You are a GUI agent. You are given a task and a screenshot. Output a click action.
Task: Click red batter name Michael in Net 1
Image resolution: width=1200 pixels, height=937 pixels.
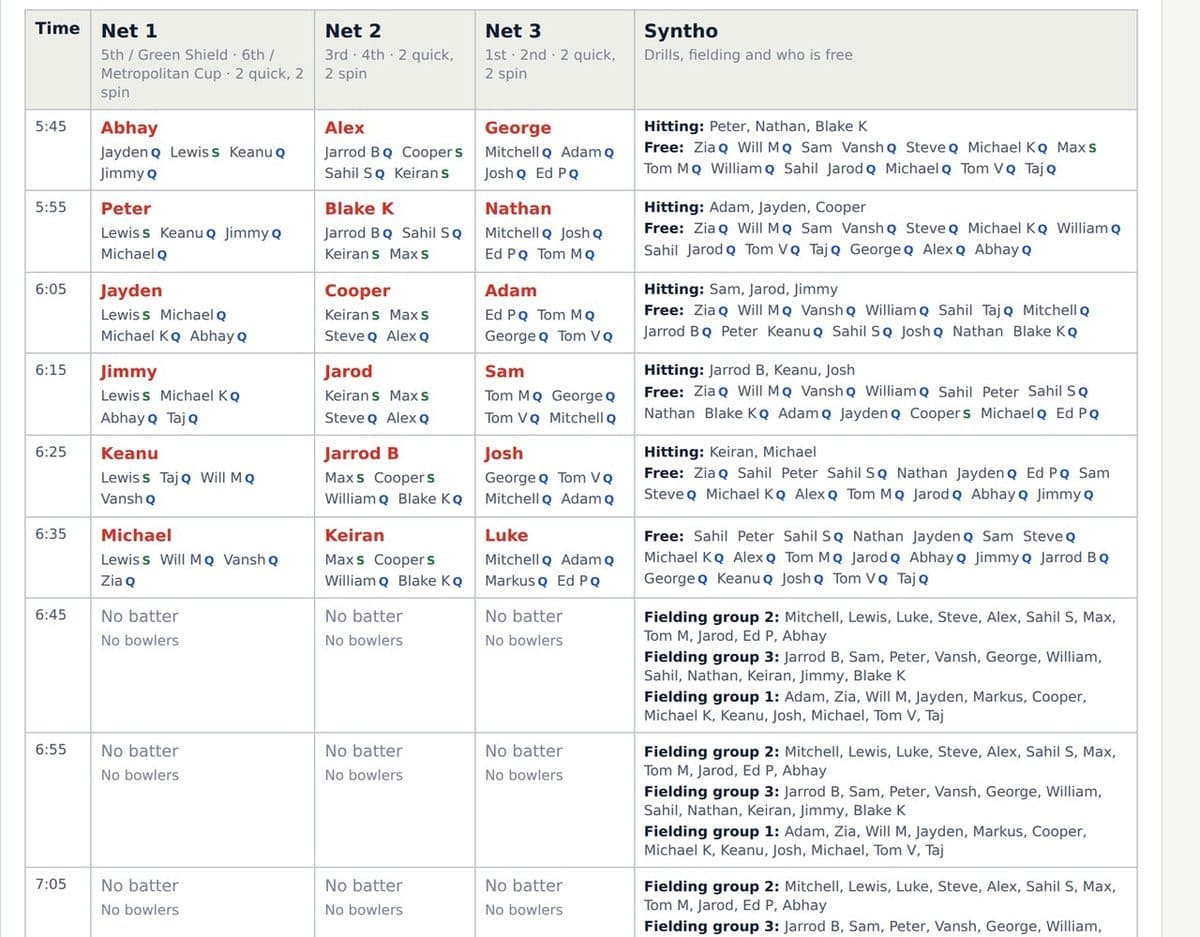coord(136,535)
